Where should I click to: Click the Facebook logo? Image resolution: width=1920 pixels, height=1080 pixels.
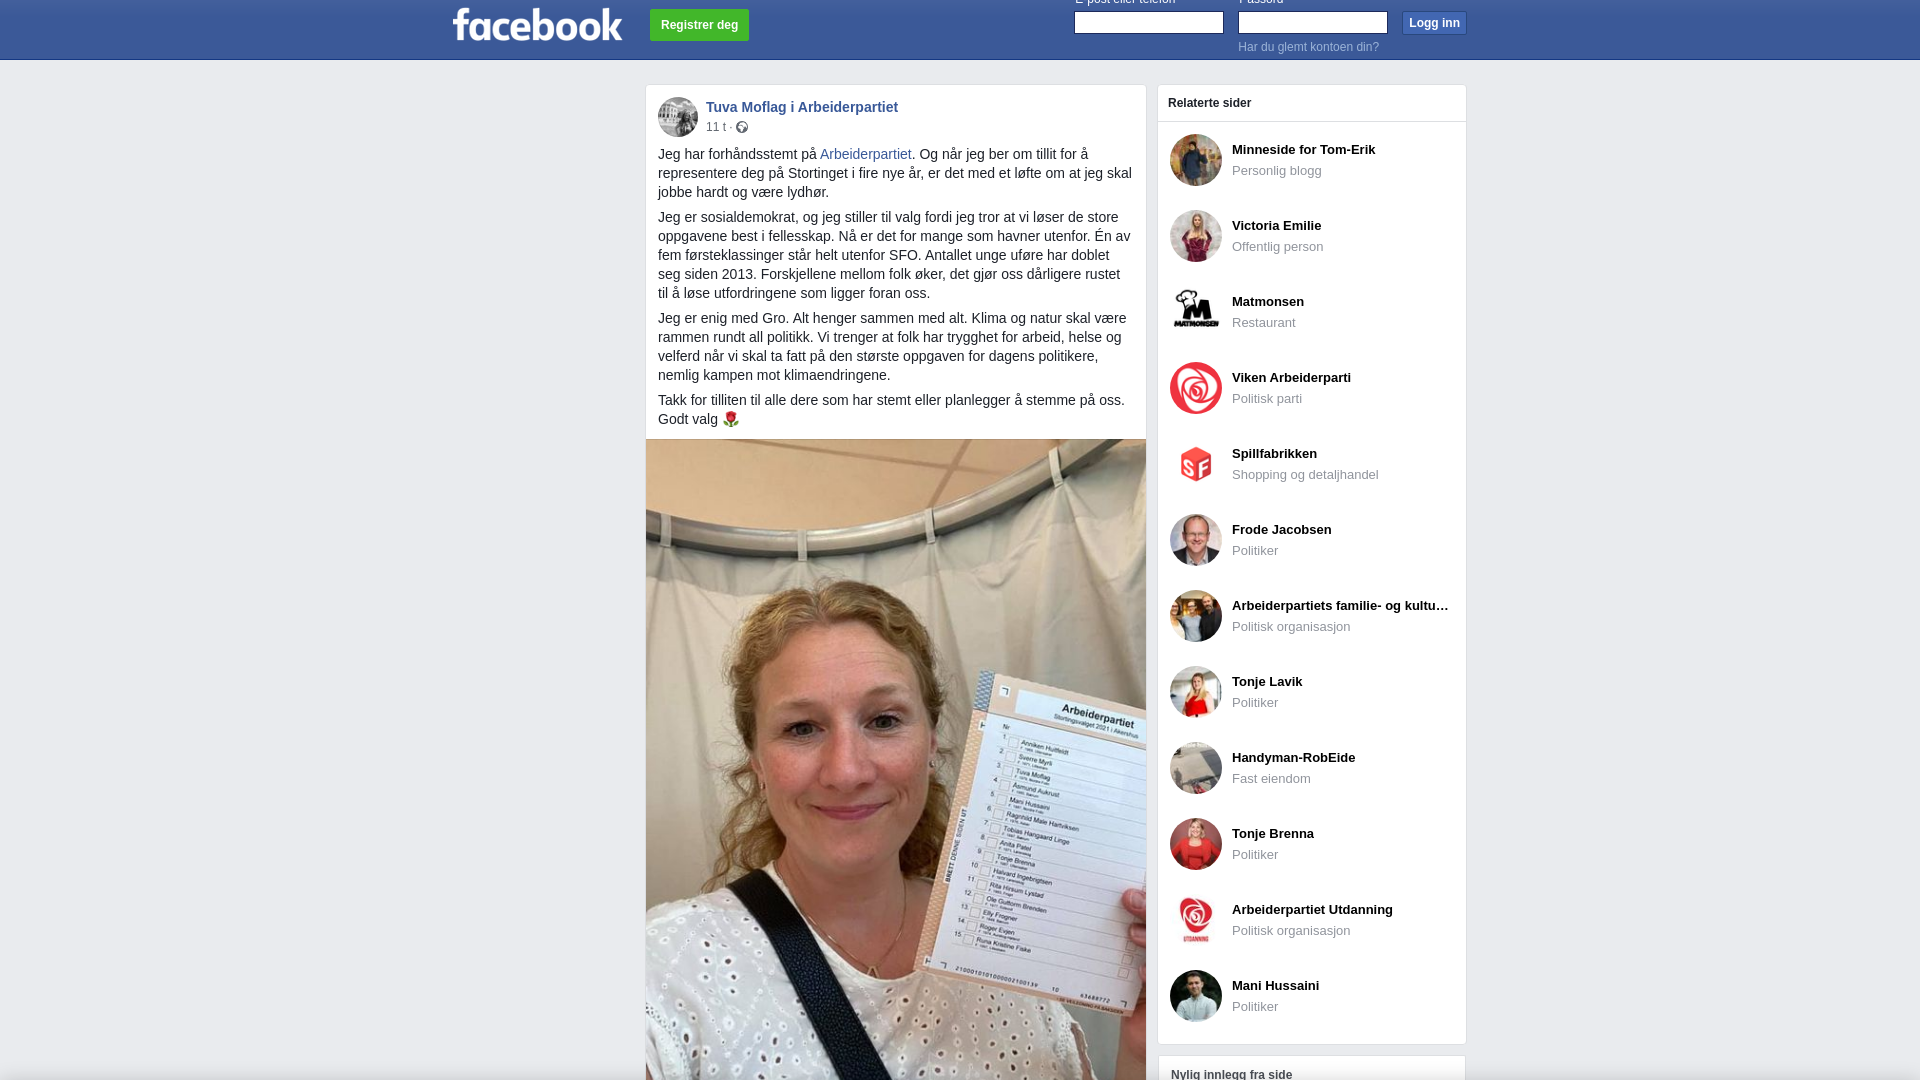(537, 25)
